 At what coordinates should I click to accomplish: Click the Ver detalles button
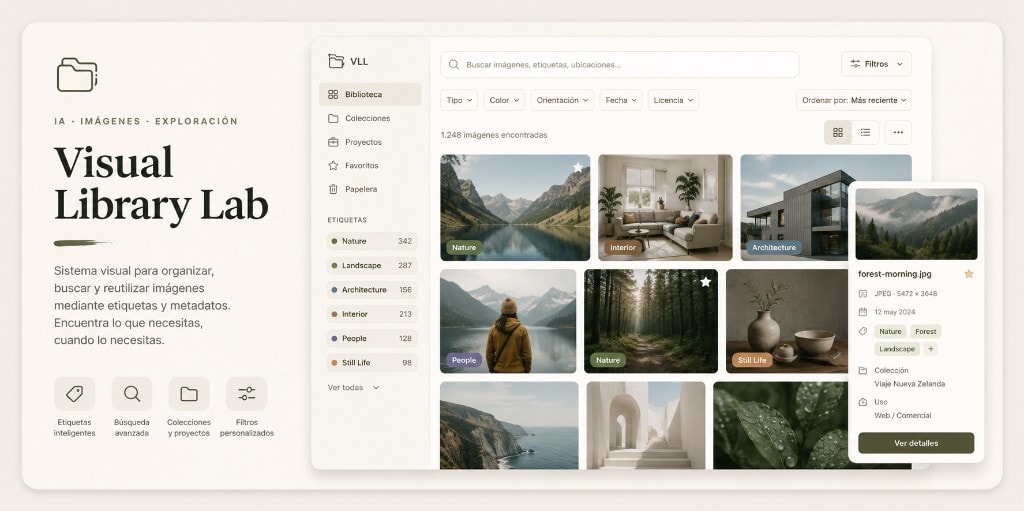click(916, 443)
